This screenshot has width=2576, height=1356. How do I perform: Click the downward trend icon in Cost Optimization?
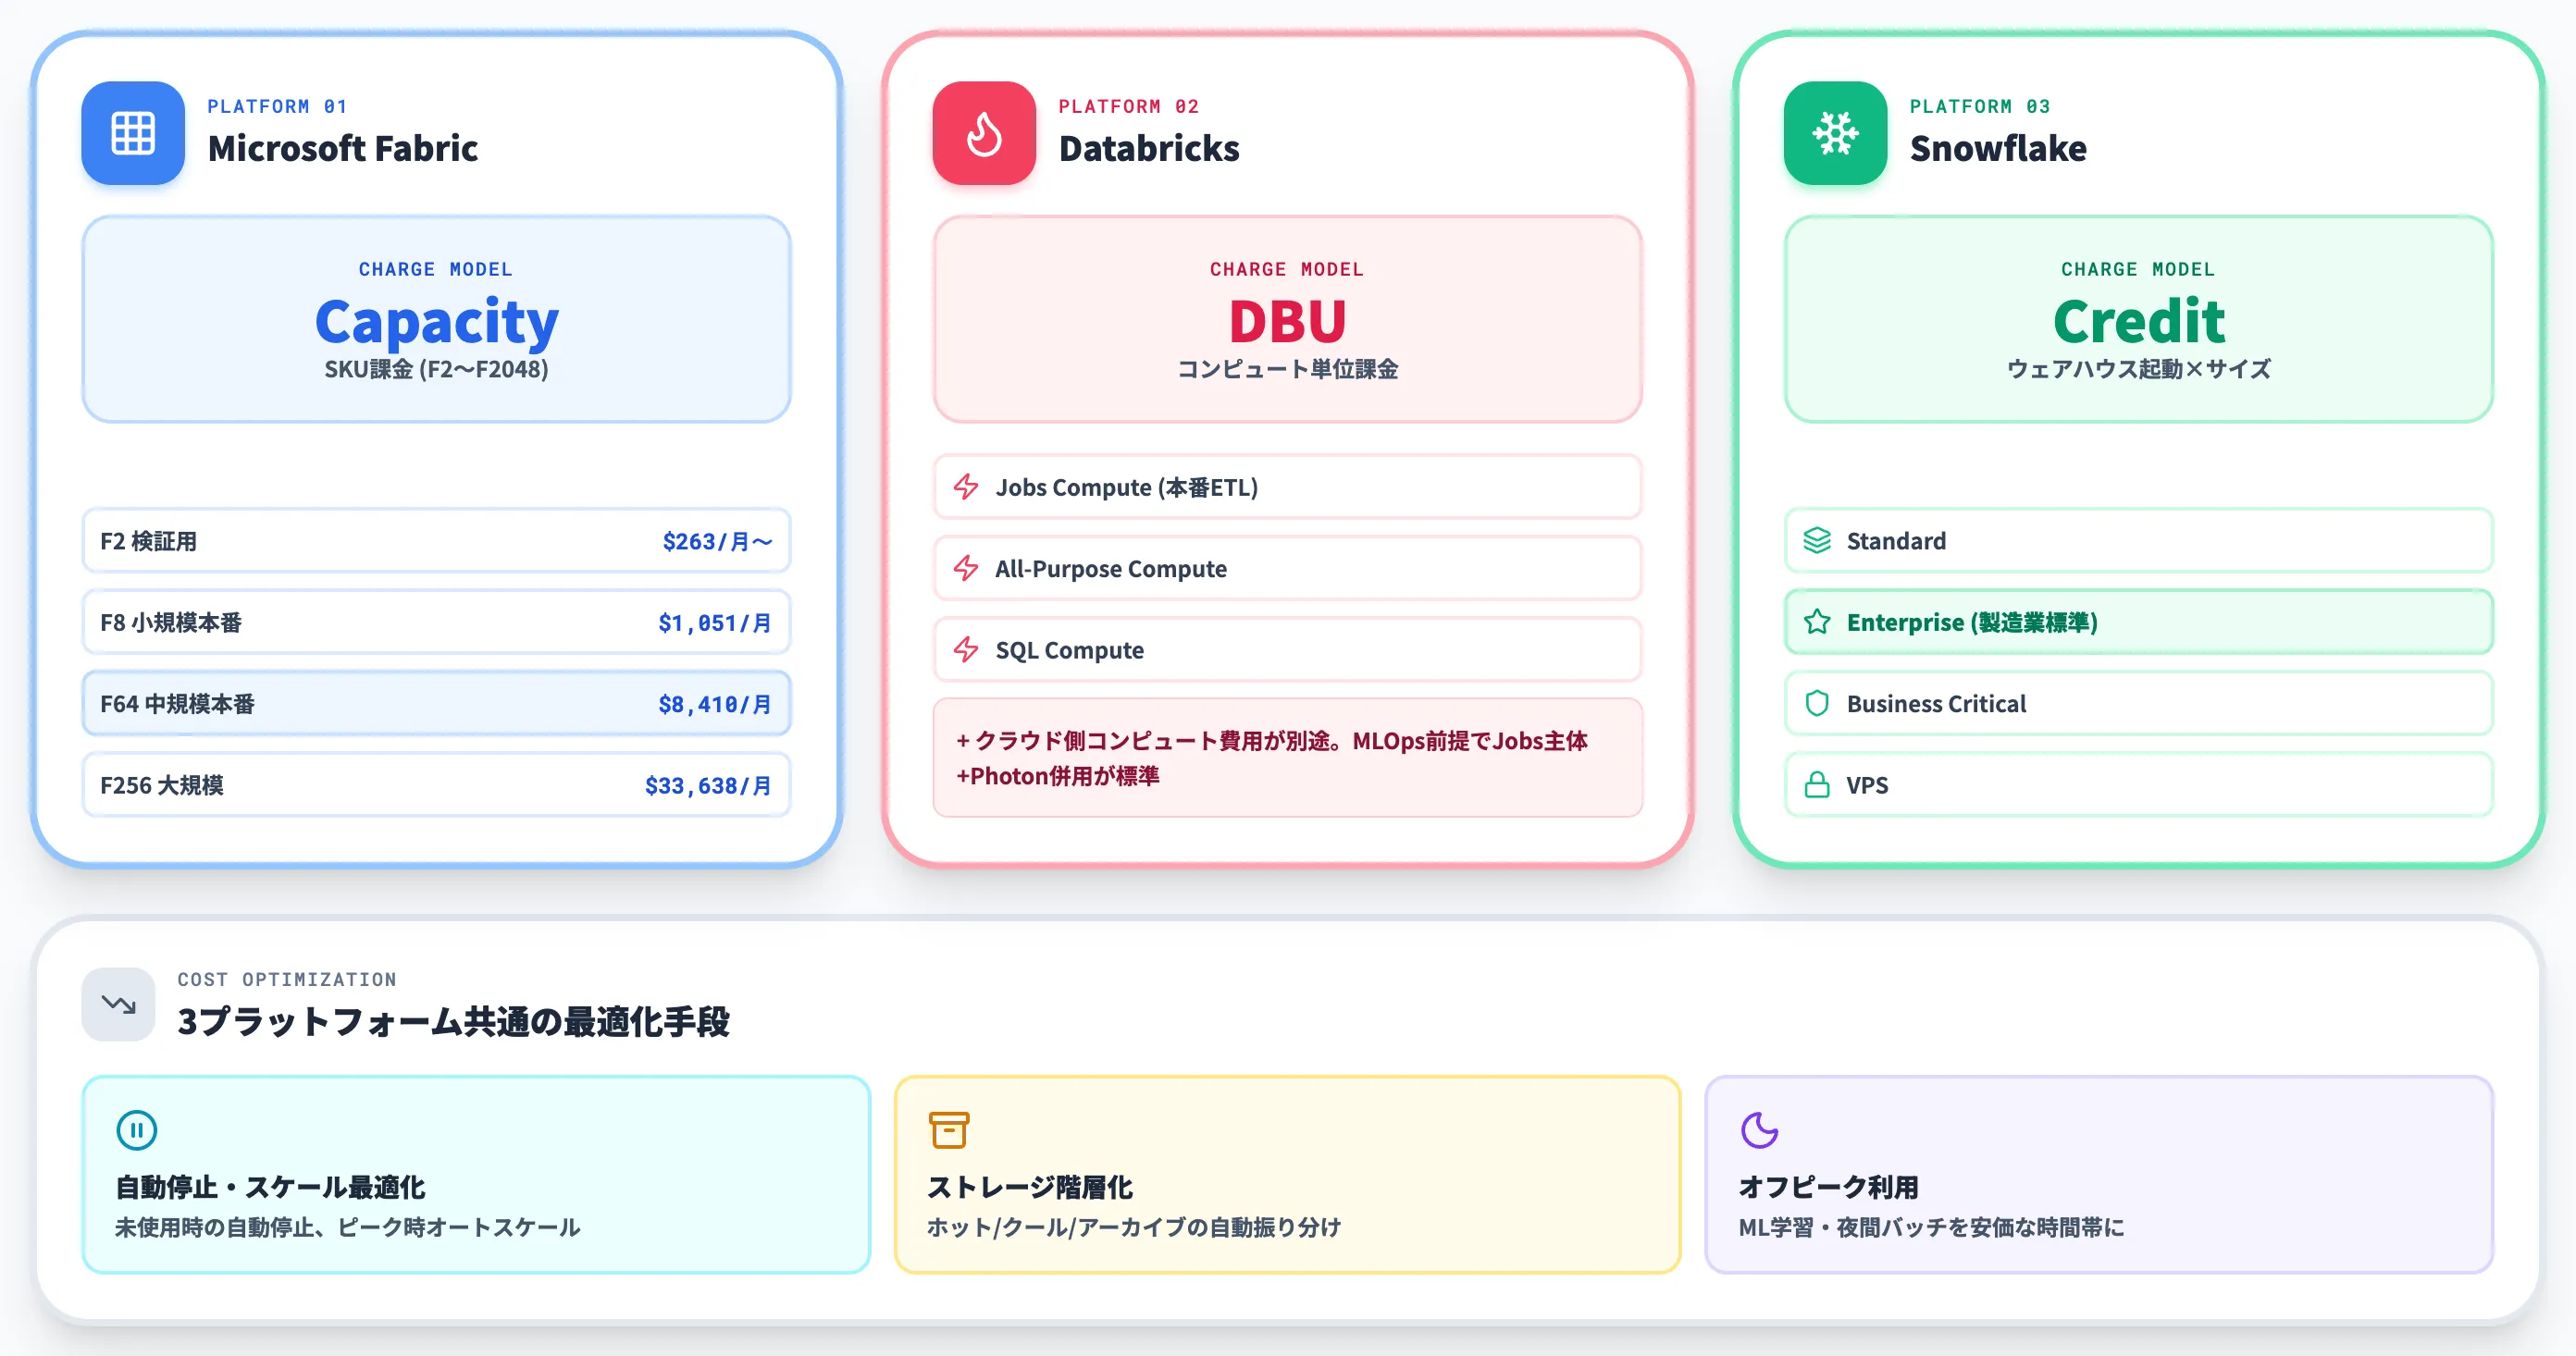coord(118,1004)
